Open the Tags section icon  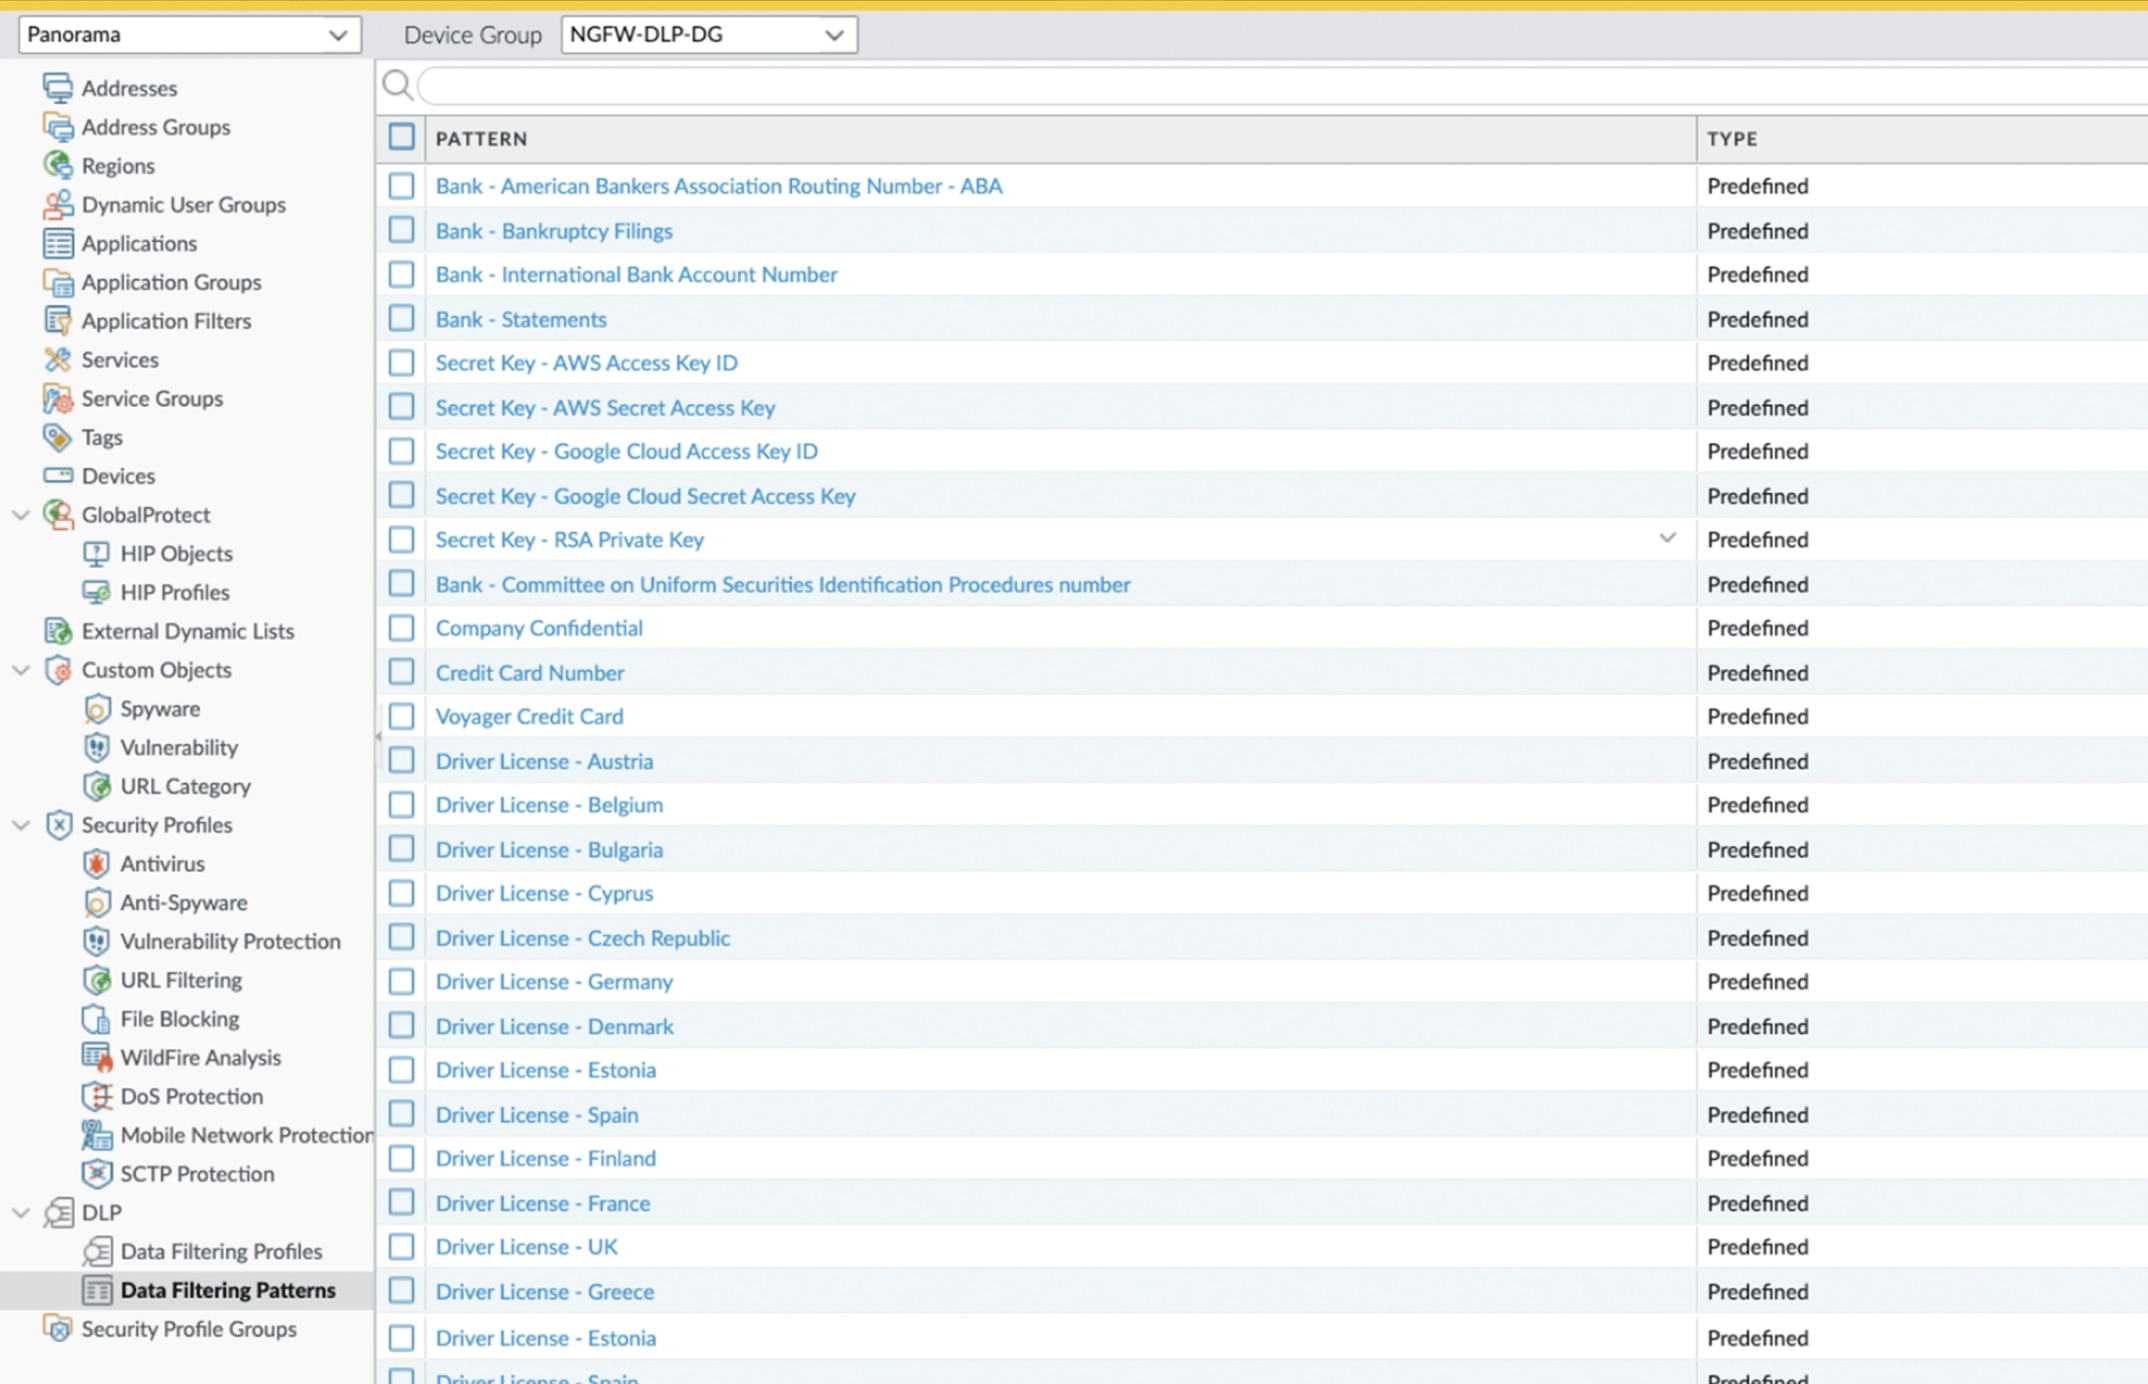point(56,437)
